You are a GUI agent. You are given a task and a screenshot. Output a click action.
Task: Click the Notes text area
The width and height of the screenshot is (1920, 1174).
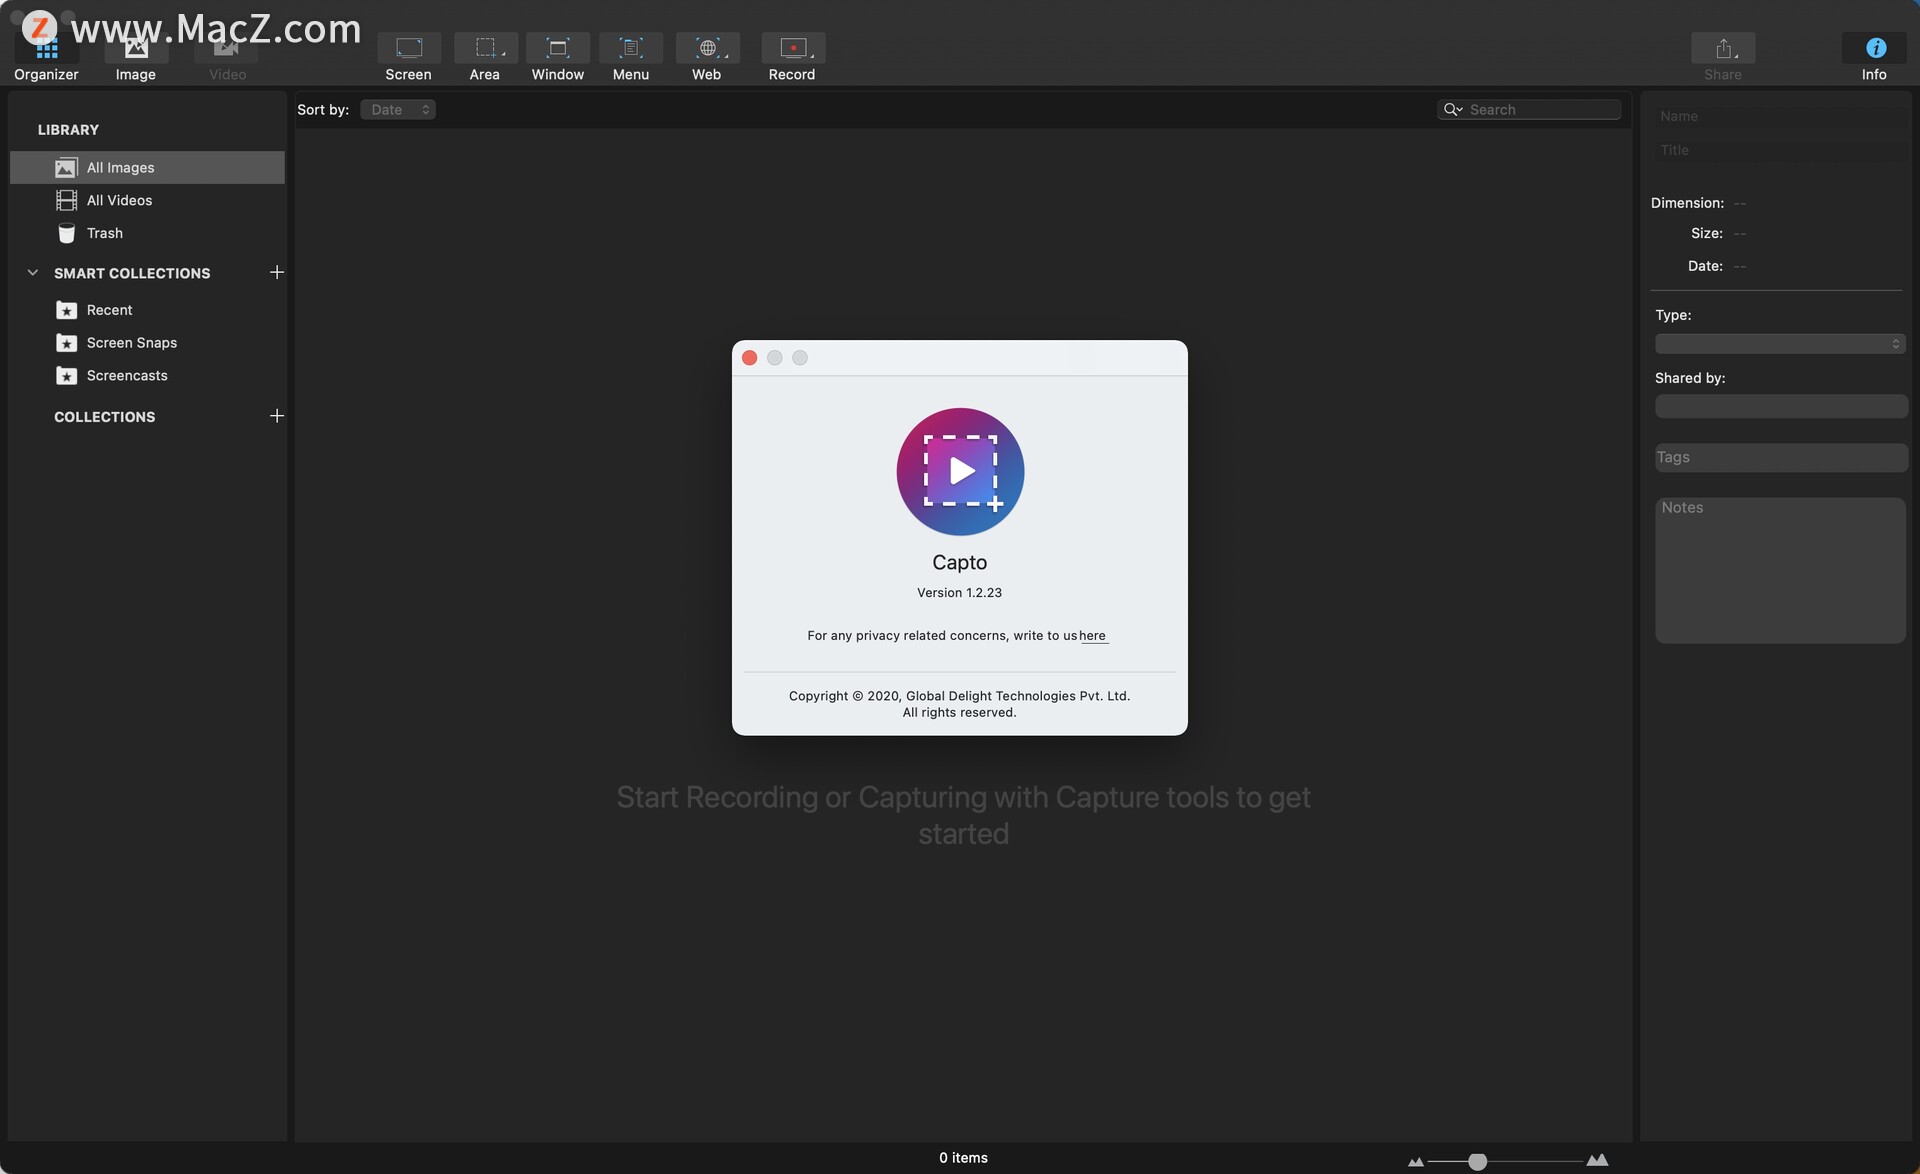1780,570
